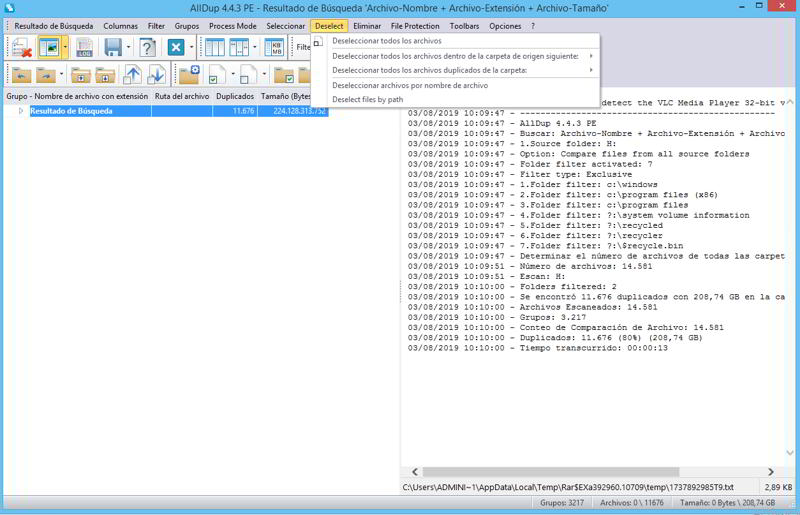Click the blue X close-result icon
This screenshot has width=800, height=515.
[x=176, y=48]
